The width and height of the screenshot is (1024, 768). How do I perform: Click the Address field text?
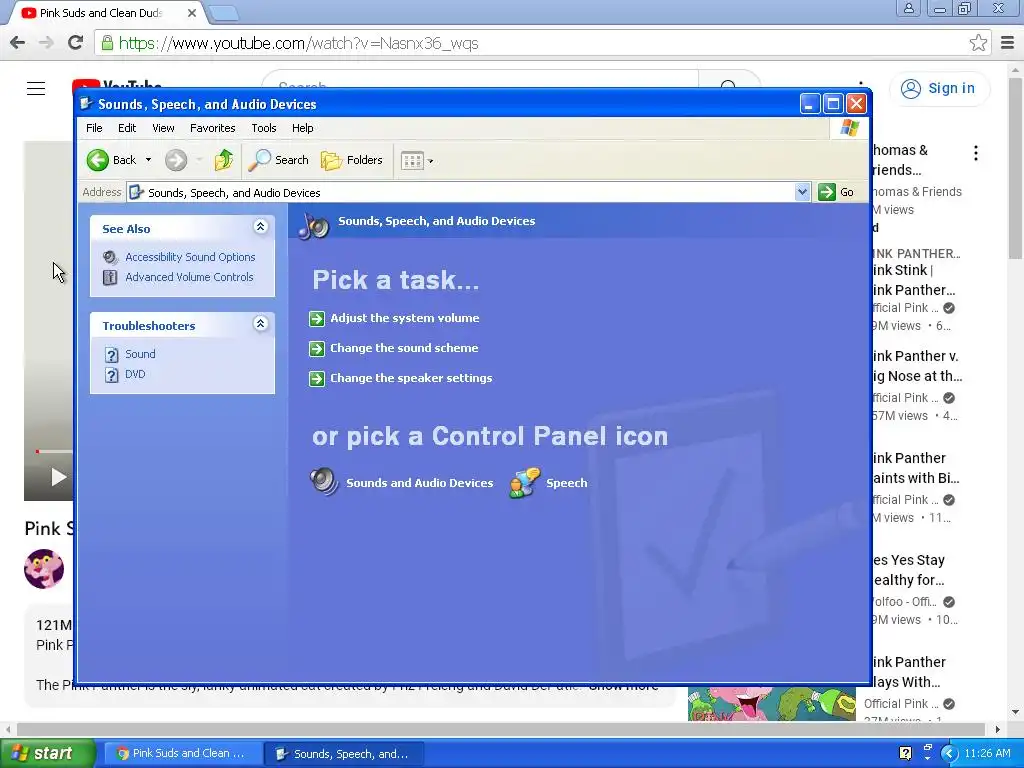[234, 193]
